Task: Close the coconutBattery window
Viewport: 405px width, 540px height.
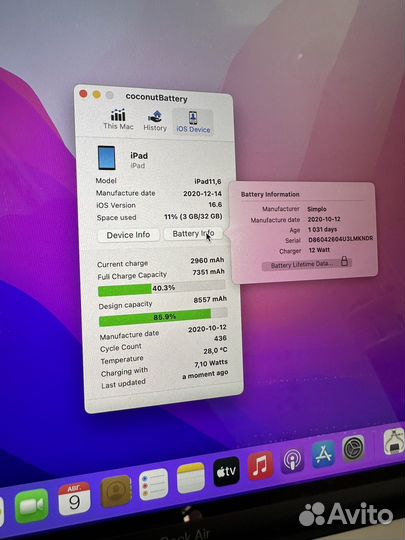Action: pos(83,93)
